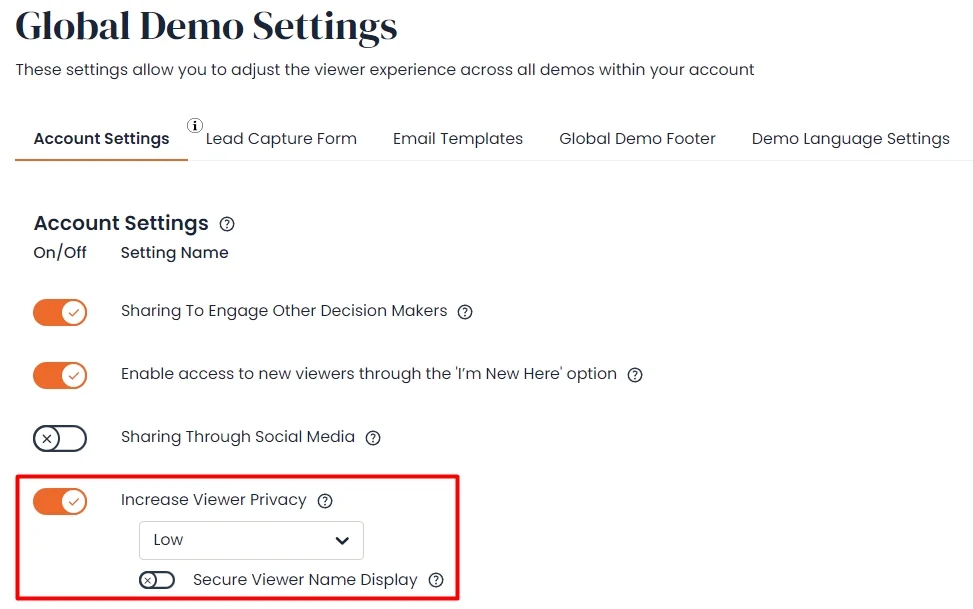Disable Sharing To Engage Other Decision Makers toggle
973x609 pixels.
[60, 312]
